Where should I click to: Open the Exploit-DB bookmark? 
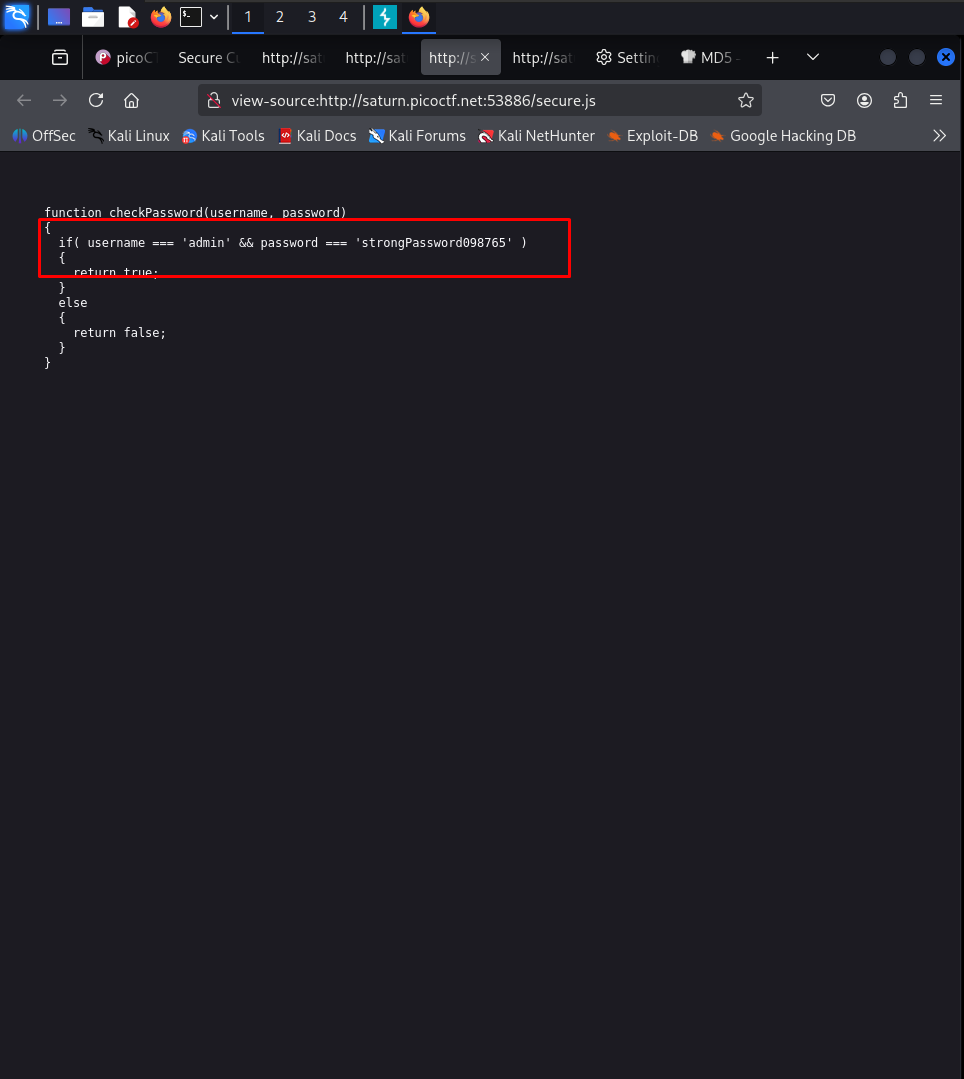(652, 136)
